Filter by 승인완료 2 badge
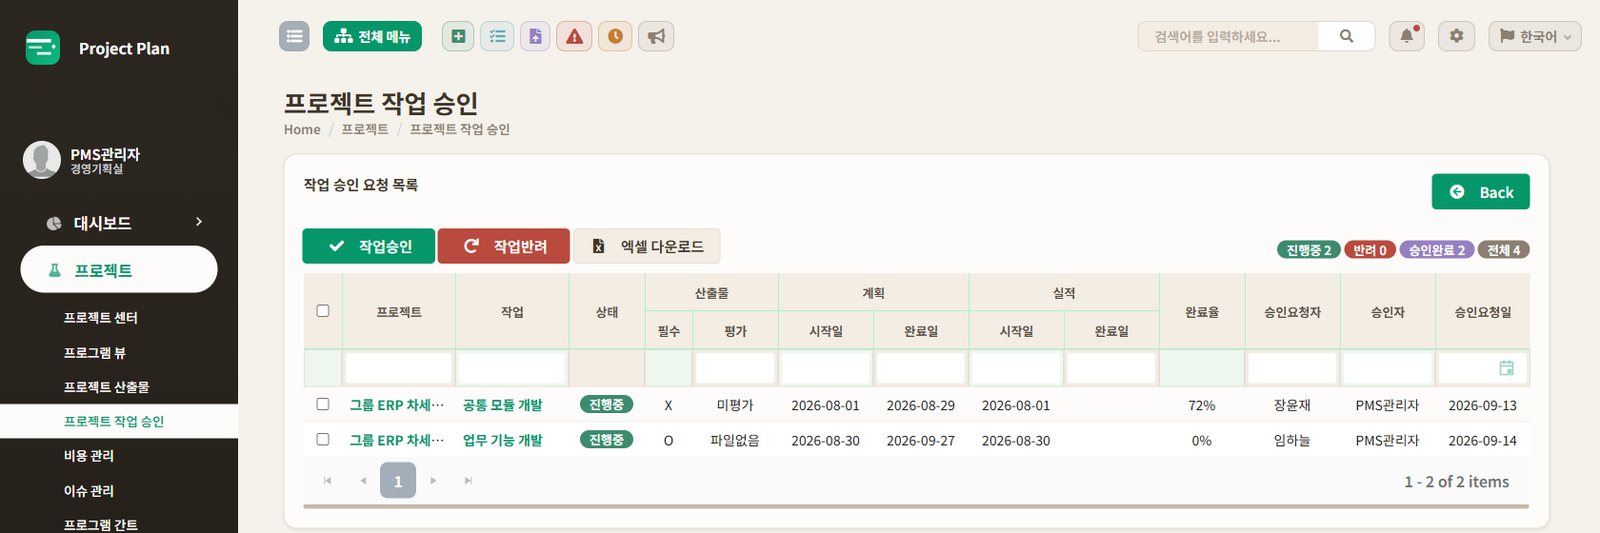This screenshot has width=1600, height=533. point(1437,250)
